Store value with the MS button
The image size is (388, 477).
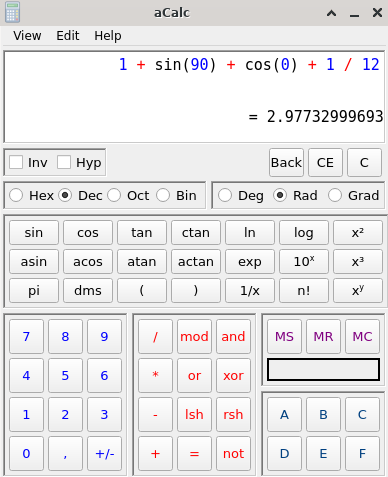point(284,336)
